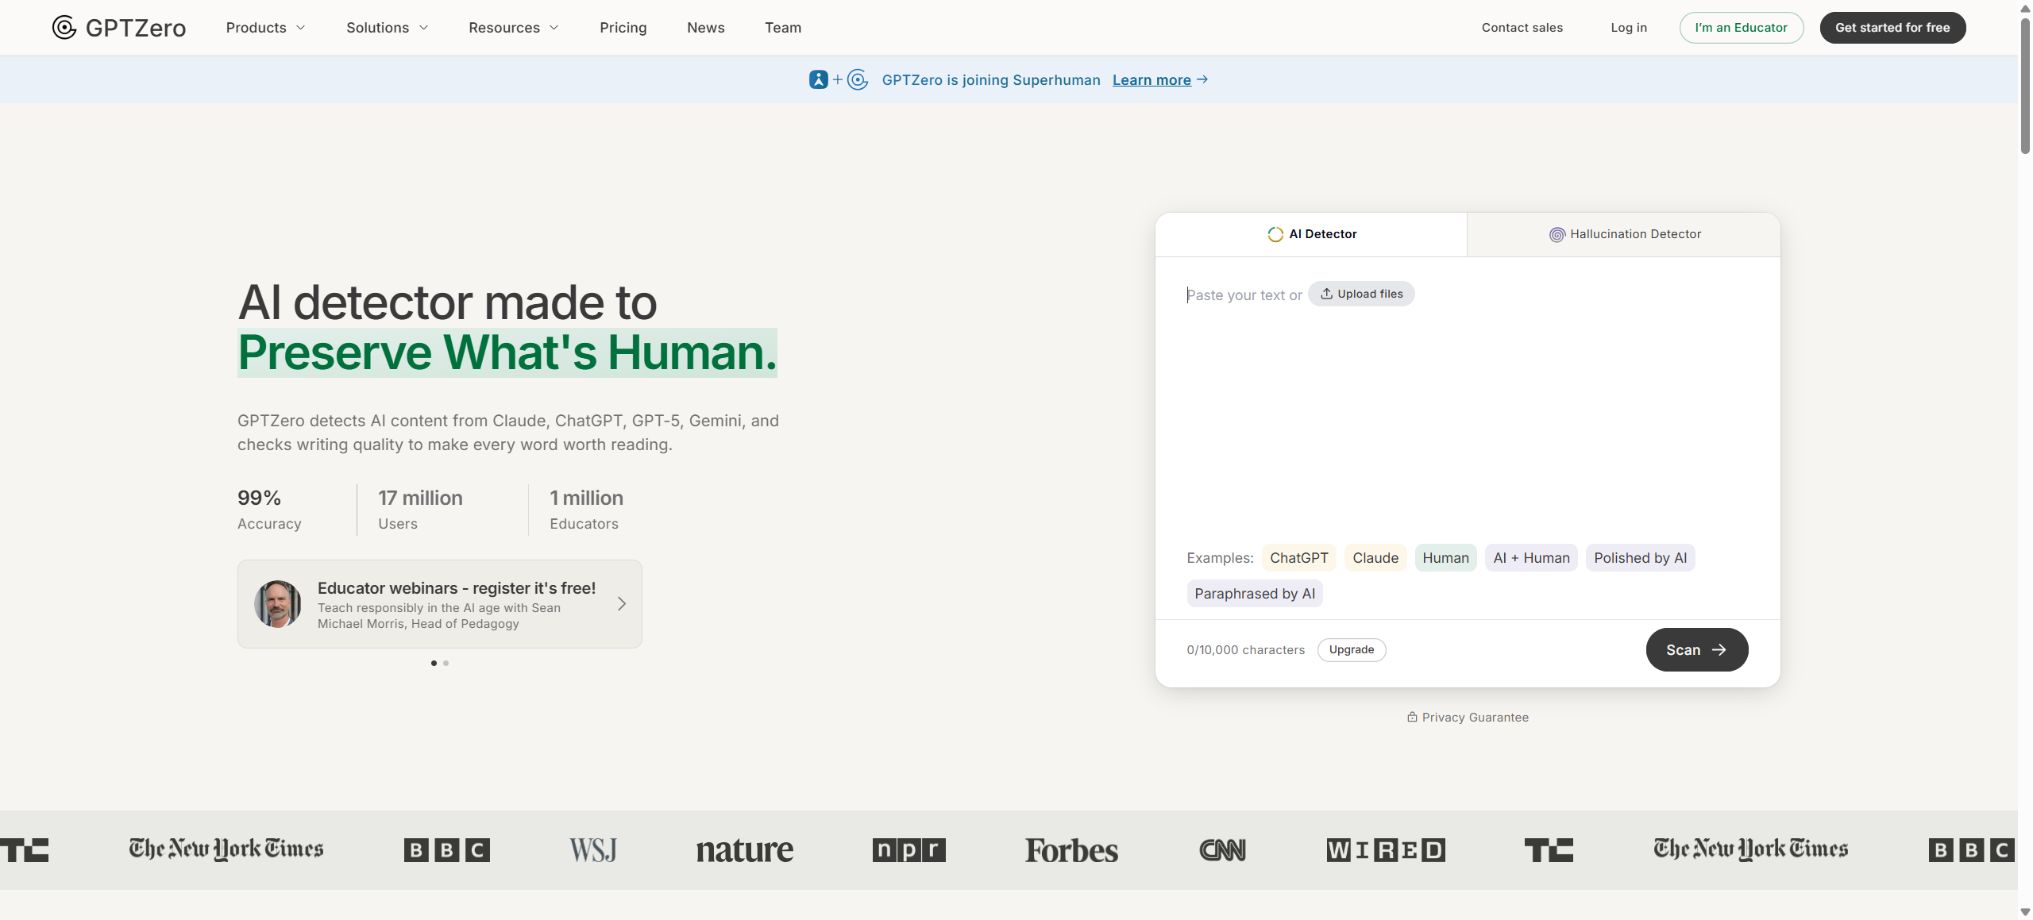Screen dimensions: 2033x920
Task: Click the Hallucination Detector swirl icon
Action: 1557,234
